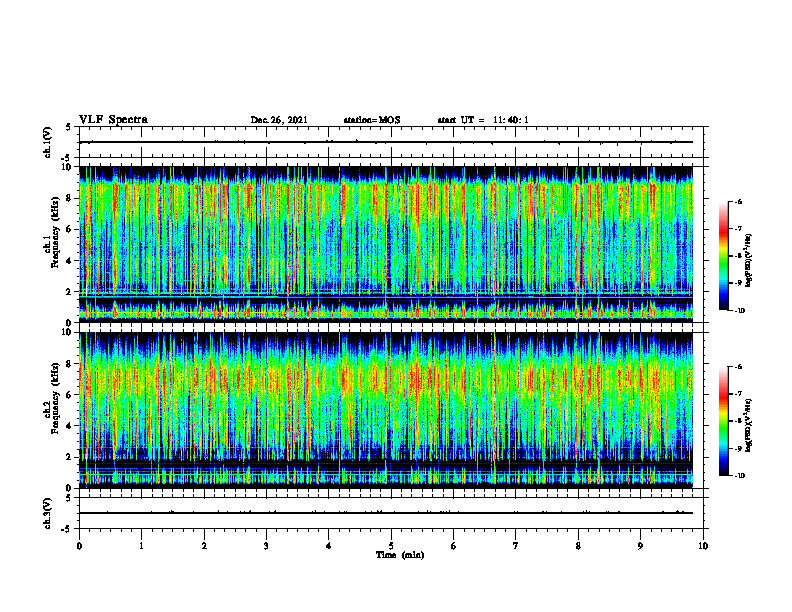Click the '3' tick label on time axis
This screenshot has width=792, height=612.
click(x=266, y=546)
